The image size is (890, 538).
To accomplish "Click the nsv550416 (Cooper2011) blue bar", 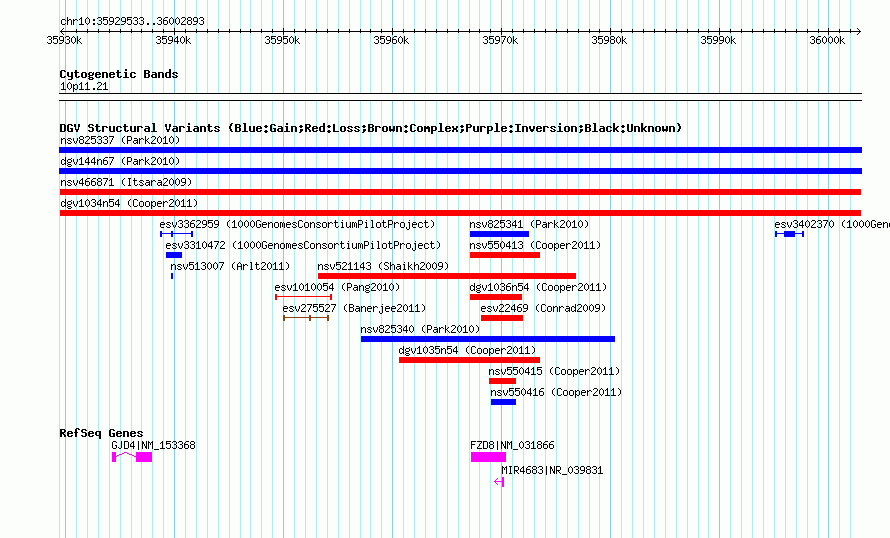I will pos(503,402).
